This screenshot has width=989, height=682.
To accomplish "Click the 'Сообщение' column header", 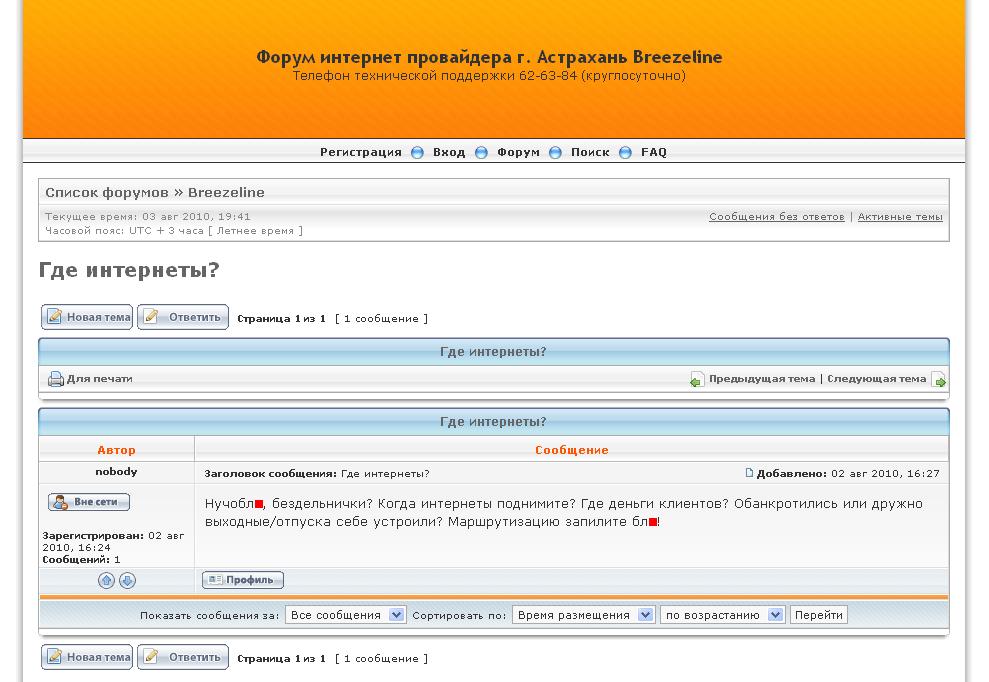I will point(572,450).
